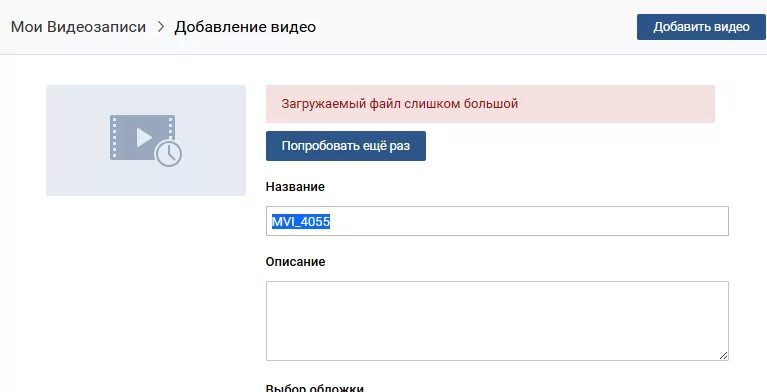Click the highlighted MVI_4055 text
This screenshot has height=392, width=767.
301,222
